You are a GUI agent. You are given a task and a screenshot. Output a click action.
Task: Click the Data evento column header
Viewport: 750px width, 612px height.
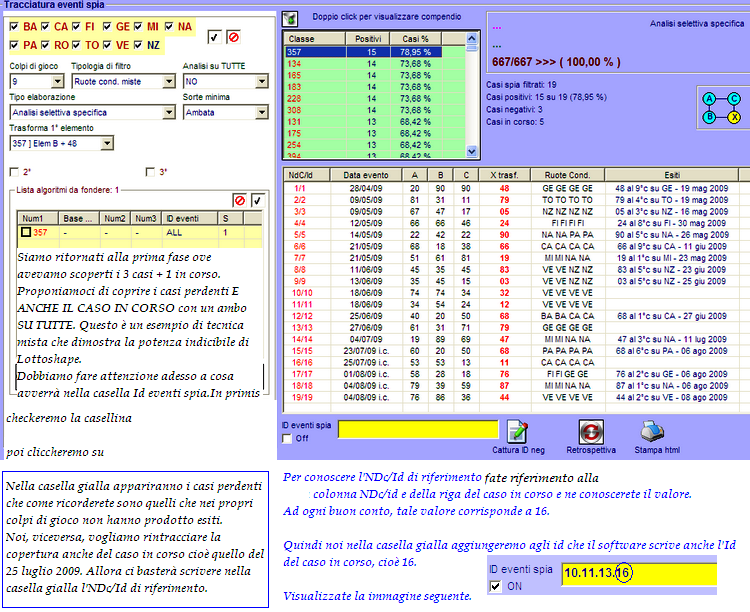[x=366, y=175]
